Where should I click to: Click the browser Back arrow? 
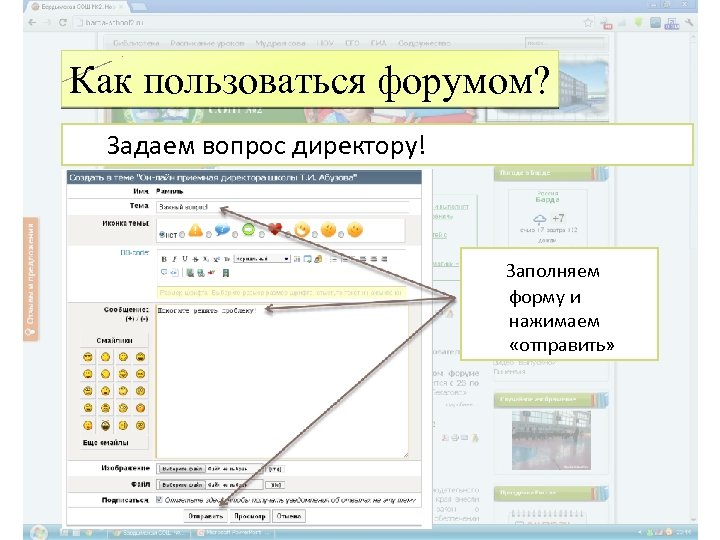[x=32, y=22]
